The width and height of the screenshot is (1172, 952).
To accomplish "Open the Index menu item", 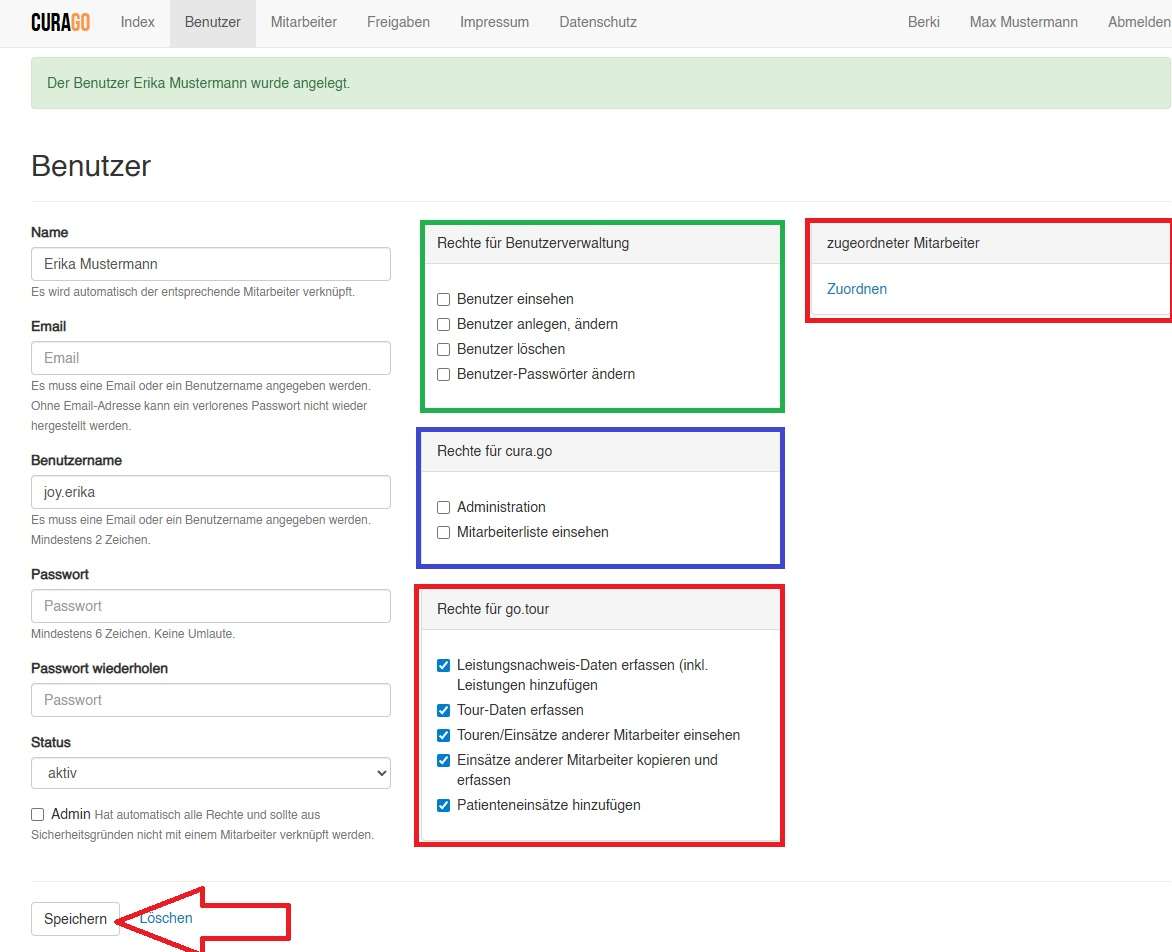I will (x=137, y=22).
